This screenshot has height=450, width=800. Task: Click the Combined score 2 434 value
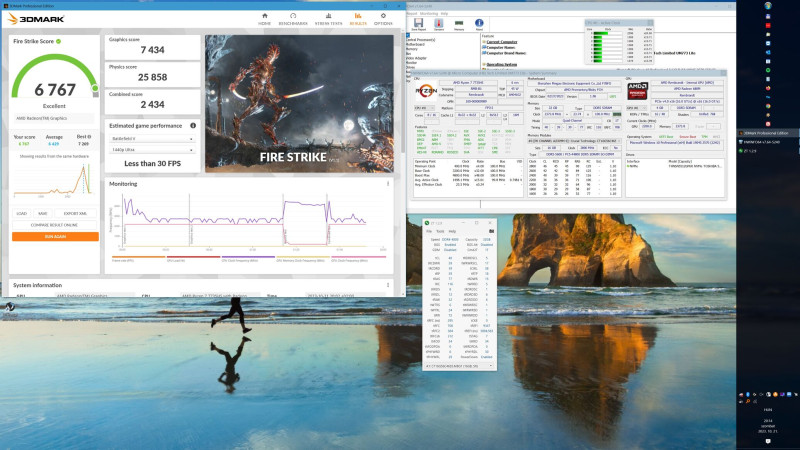pyautogui.click(x=152, y=105)
